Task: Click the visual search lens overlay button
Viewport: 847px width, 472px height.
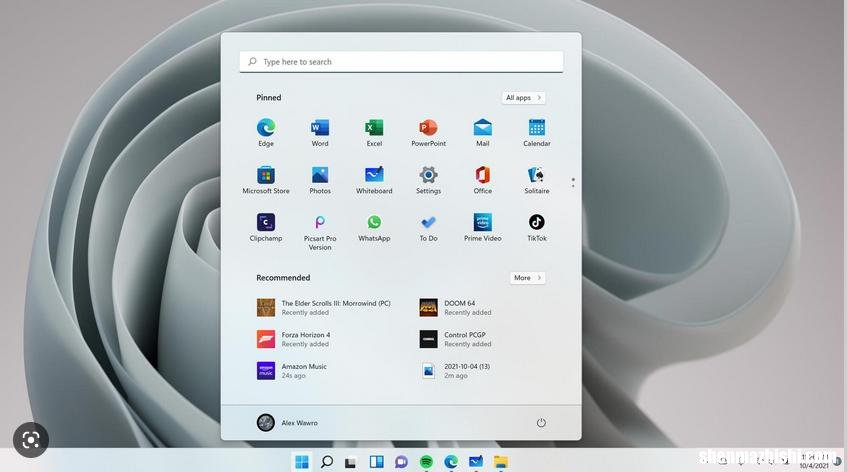Action: [31, 440]
